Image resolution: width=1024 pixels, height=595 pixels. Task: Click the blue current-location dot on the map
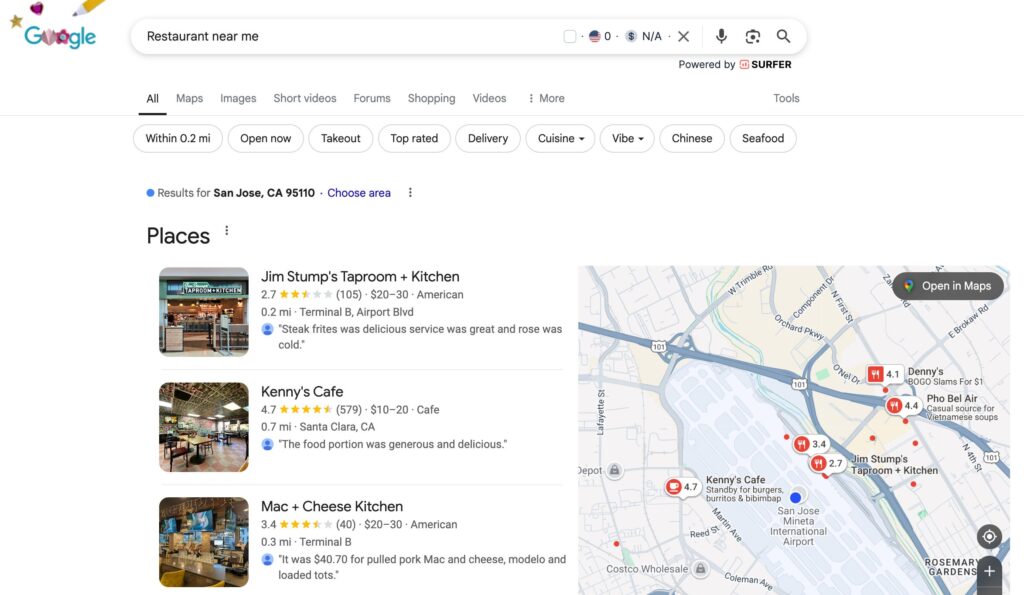tap(795, 496)
